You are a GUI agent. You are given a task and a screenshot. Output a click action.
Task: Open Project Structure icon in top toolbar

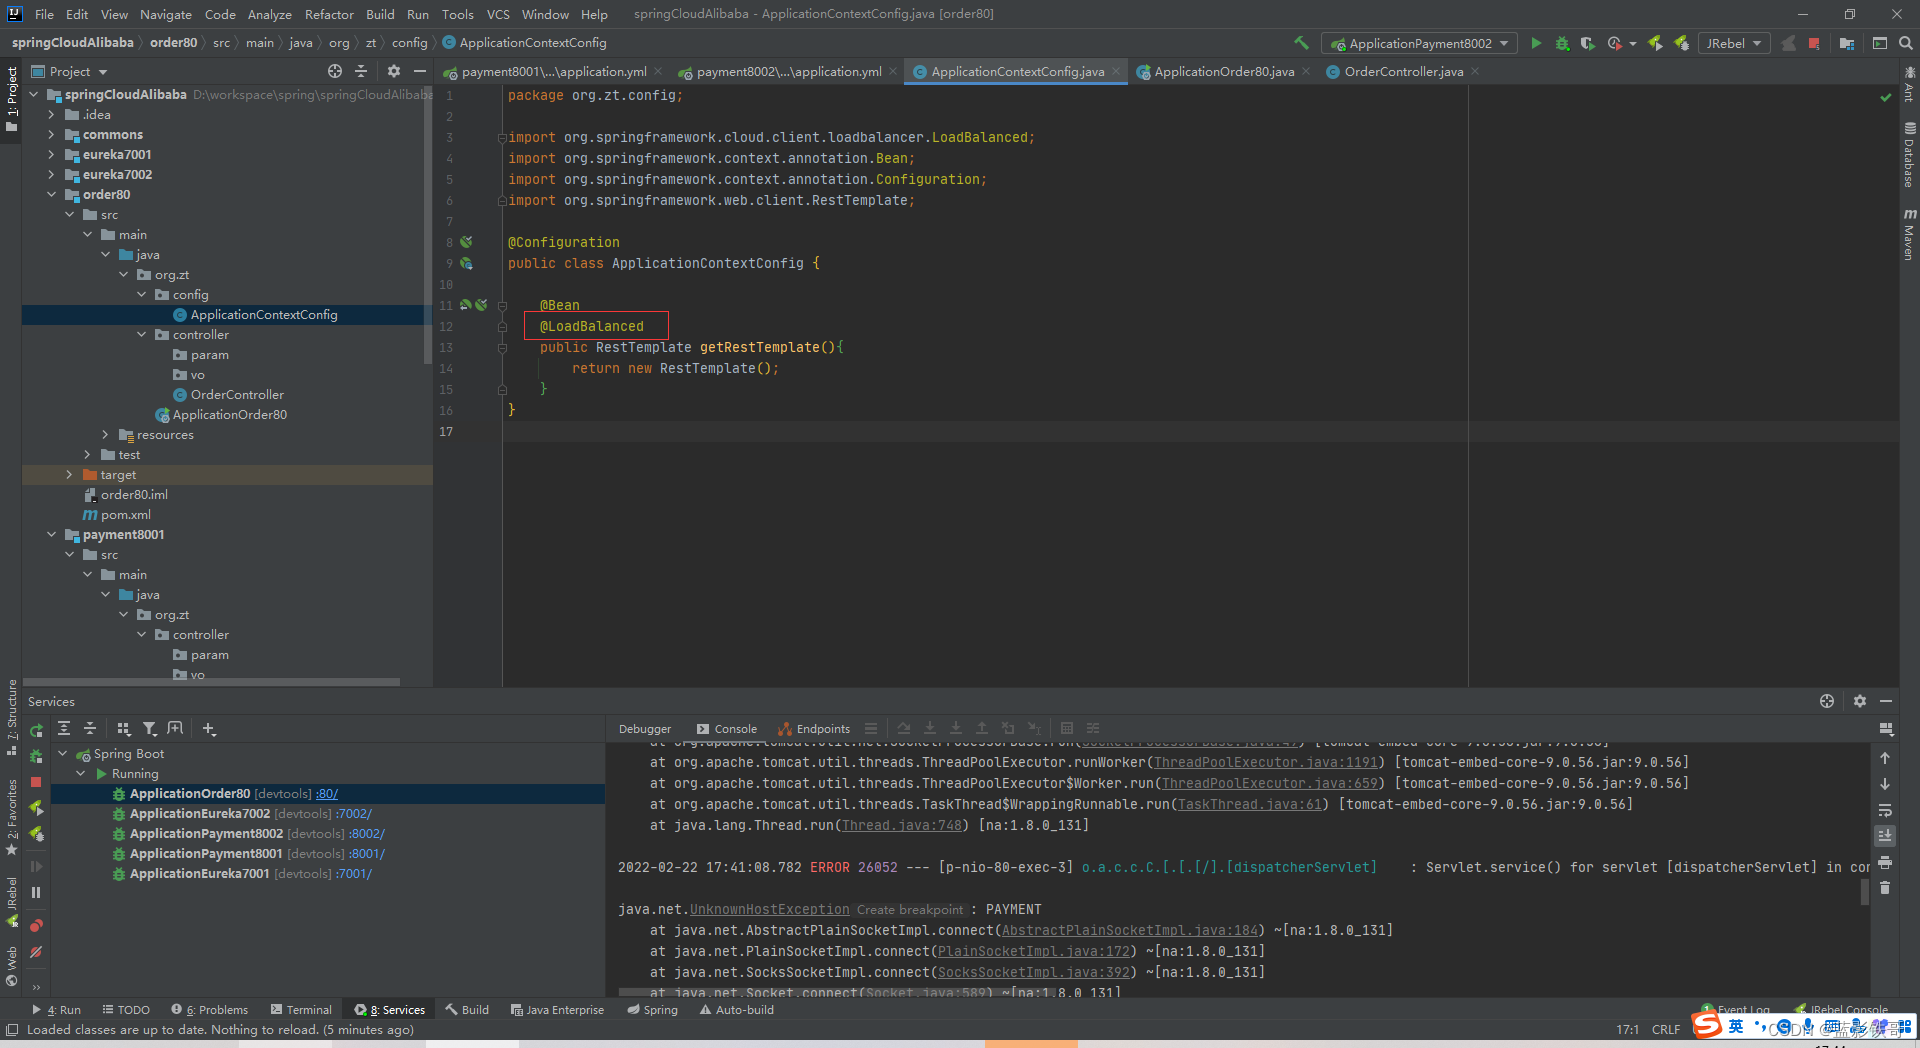point(1847,43)
